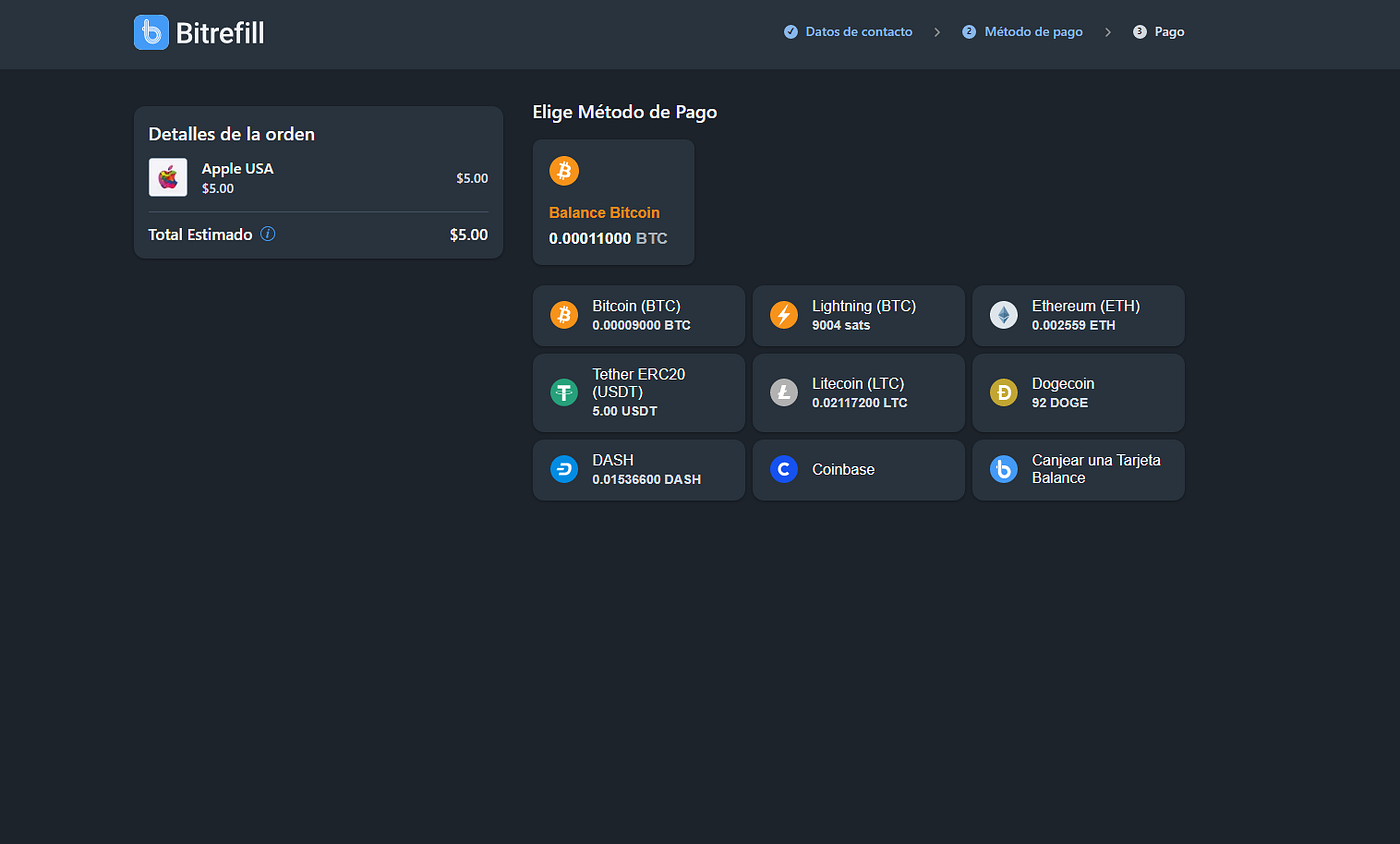Click the 9004 sats amount
Viewport: 1400px width, 844px height.
coord(841,325)
